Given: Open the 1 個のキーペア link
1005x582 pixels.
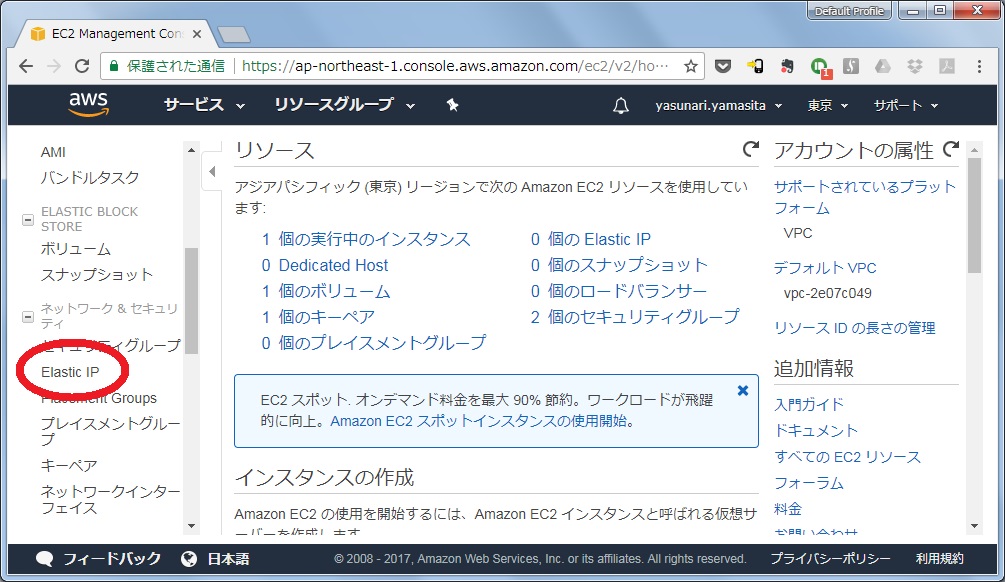Looking at the screenshot, I should 318,317.
